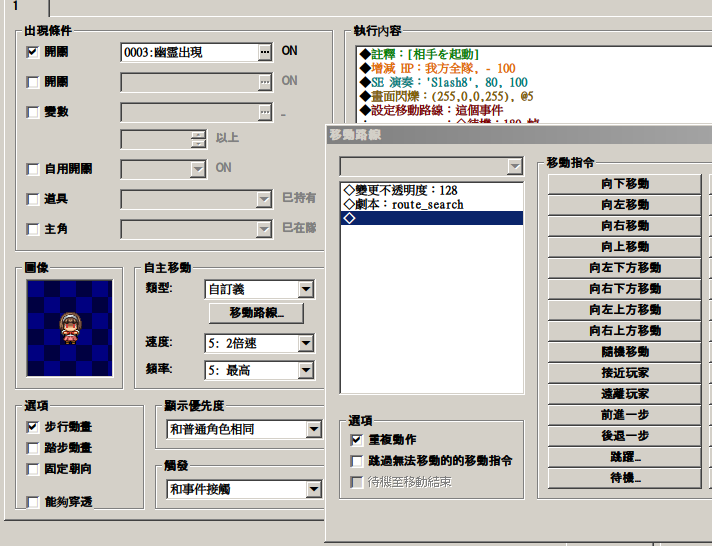Open switch selector for 0003:幽靈出現
This screenshot has width=712, height=546.
pos(265,52)
